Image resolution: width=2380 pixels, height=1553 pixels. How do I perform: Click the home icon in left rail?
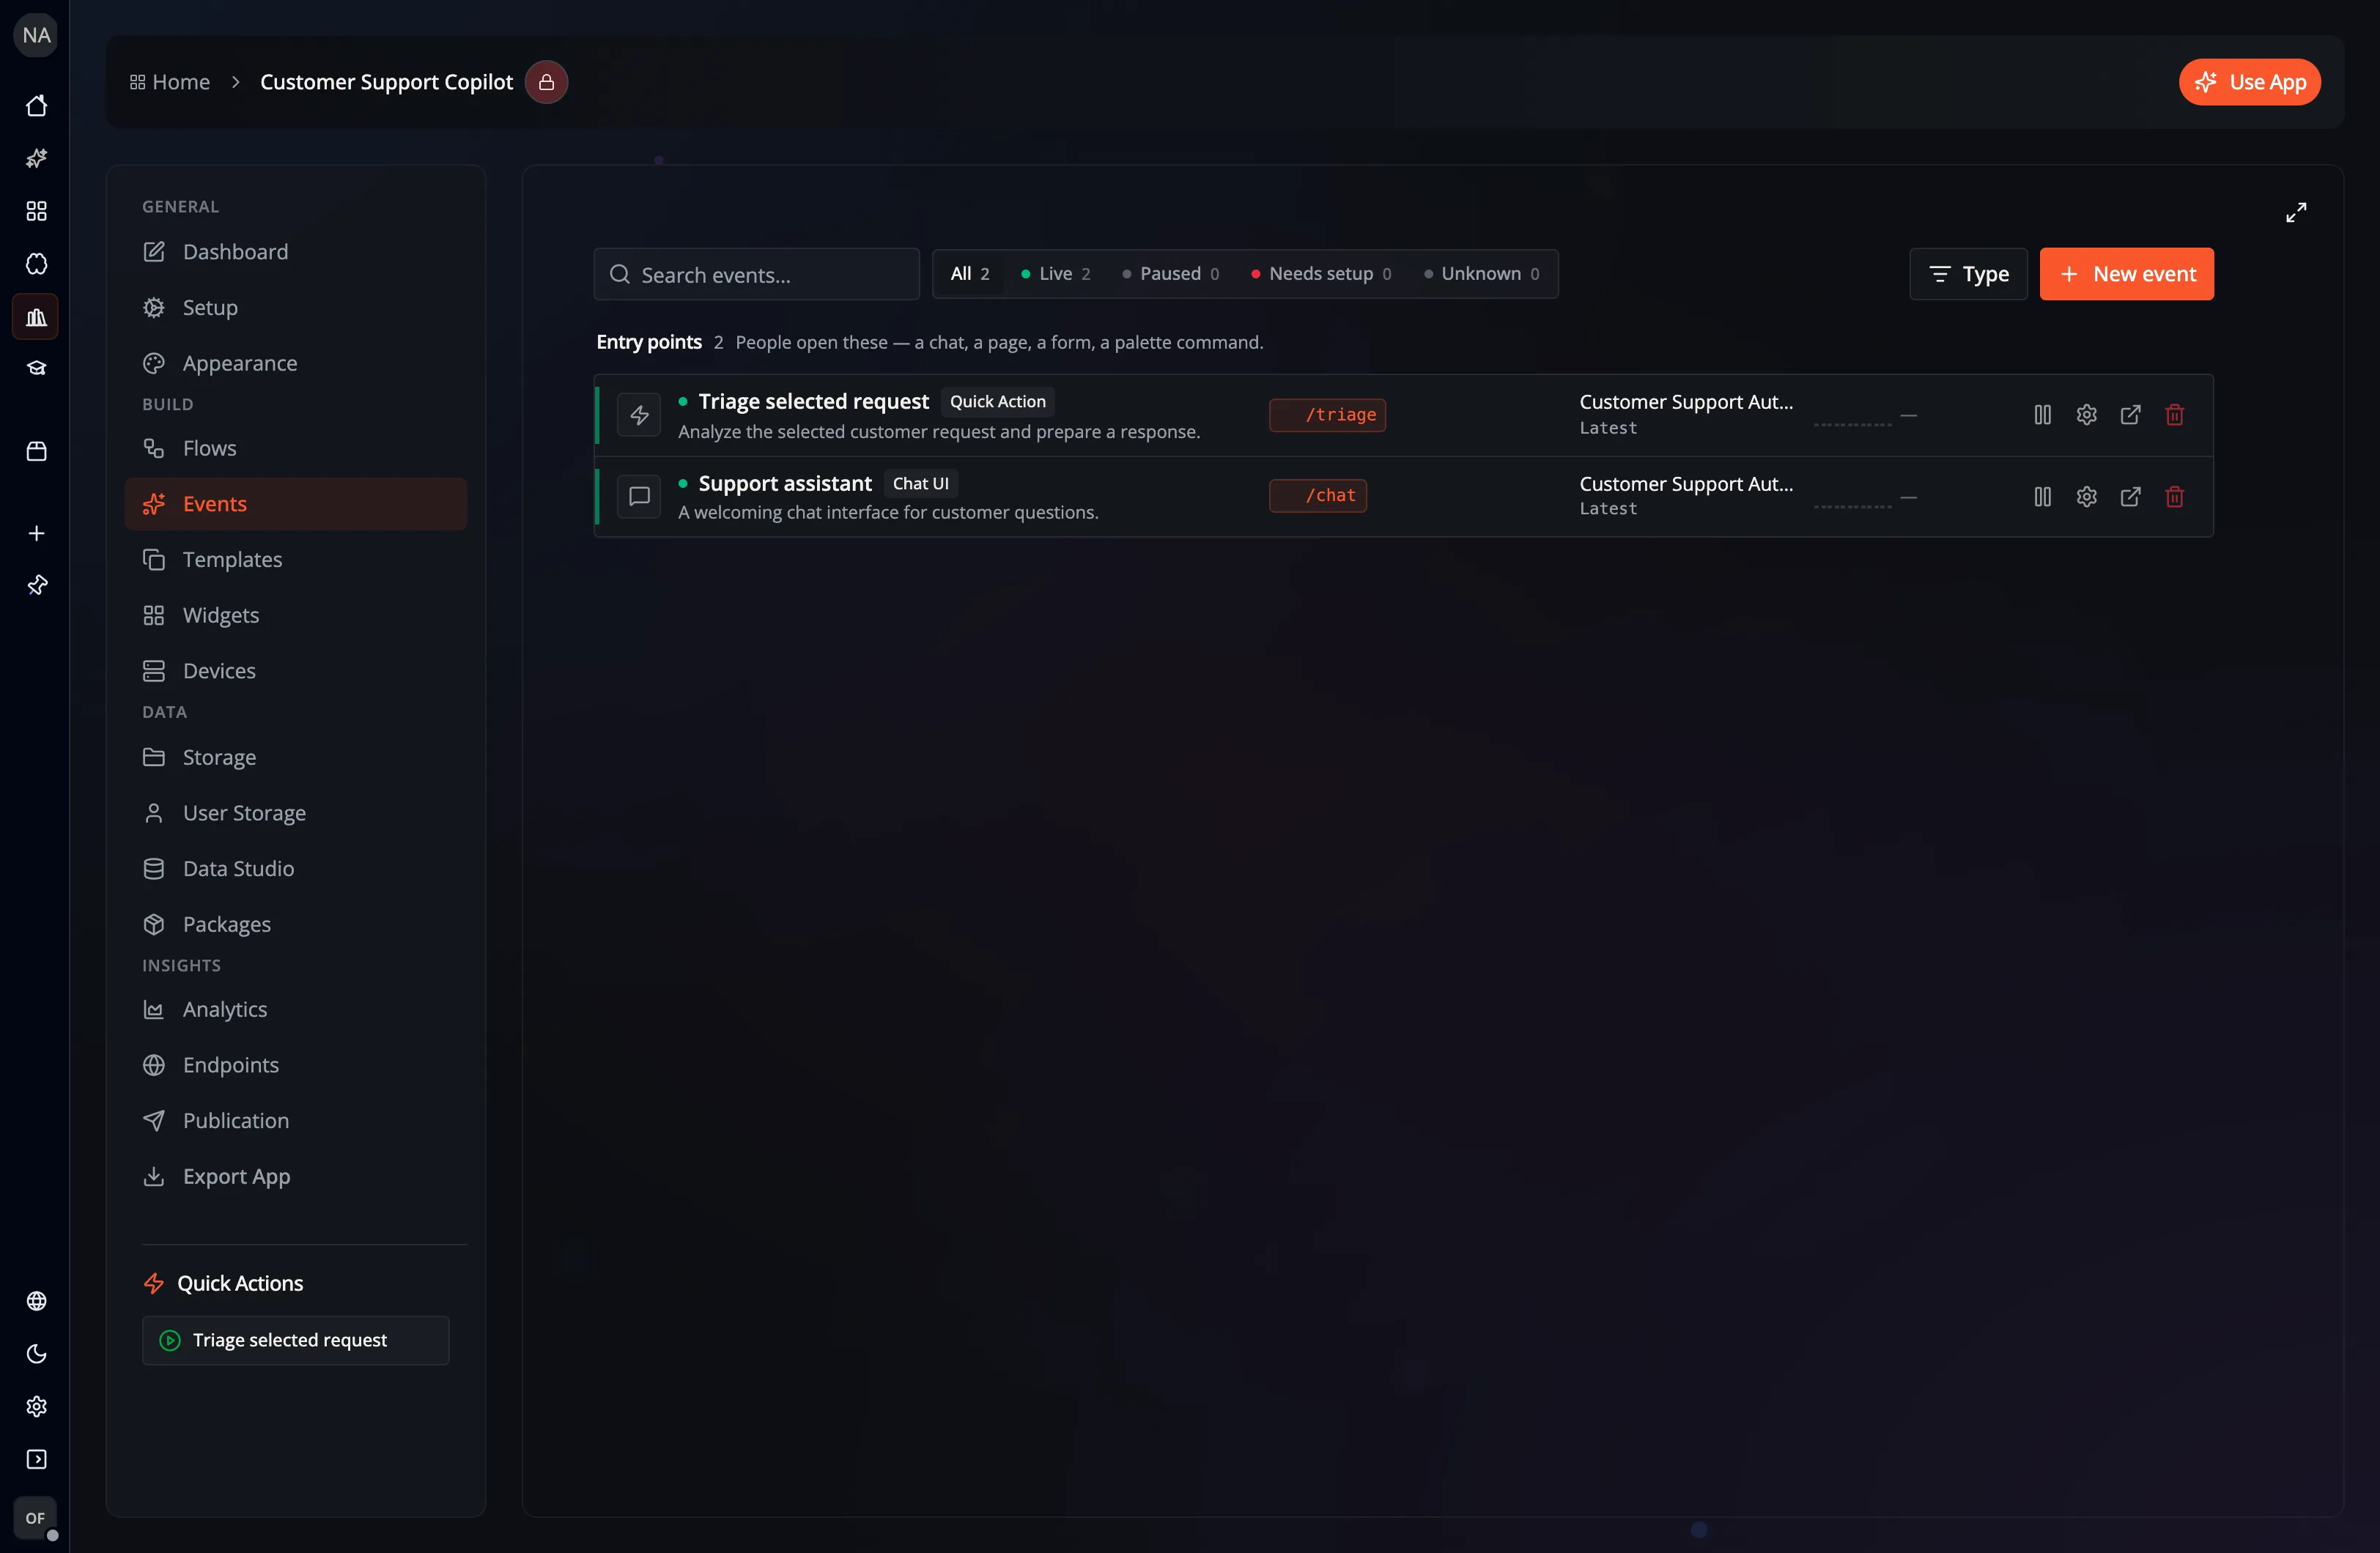pos(37,105)
